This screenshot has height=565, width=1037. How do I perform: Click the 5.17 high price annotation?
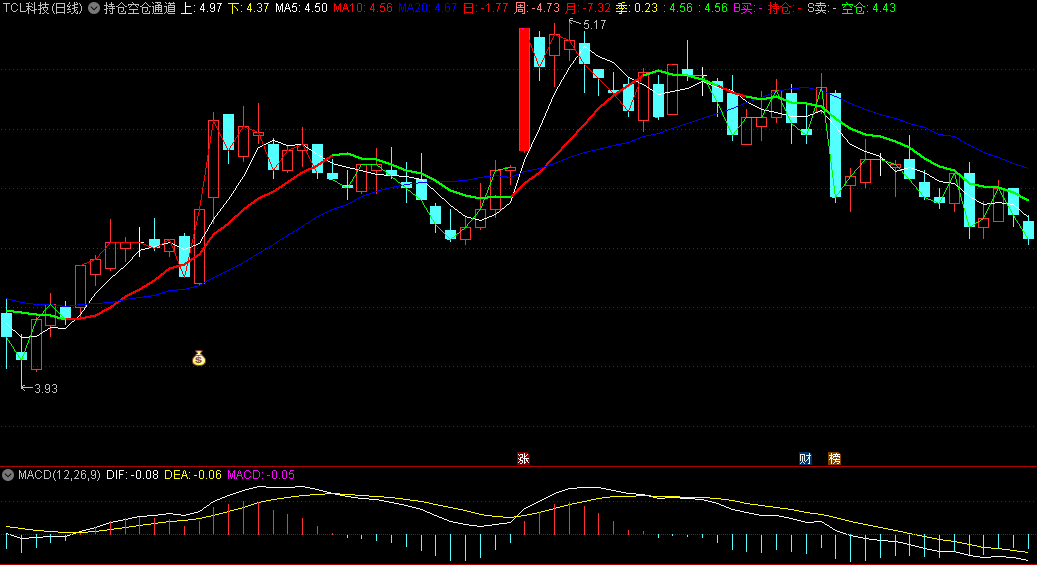coord(594,25)
